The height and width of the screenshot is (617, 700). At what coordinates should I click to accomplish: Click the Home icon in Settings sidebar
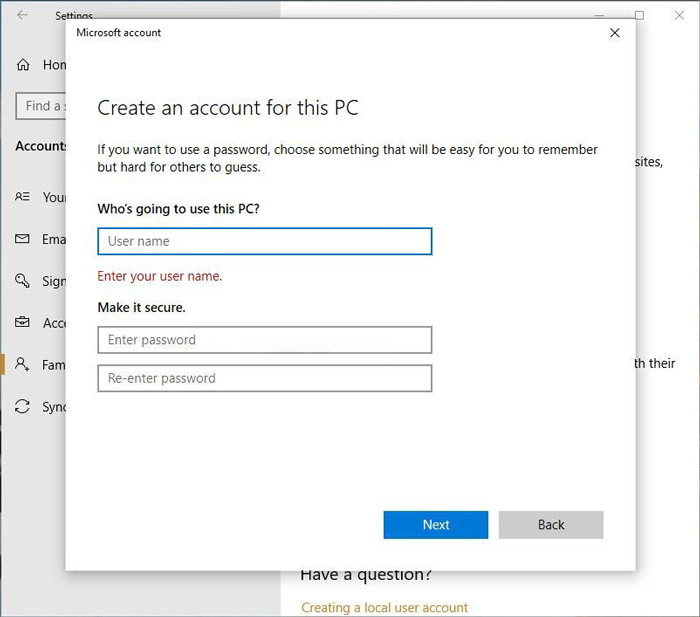pos(23,65)
